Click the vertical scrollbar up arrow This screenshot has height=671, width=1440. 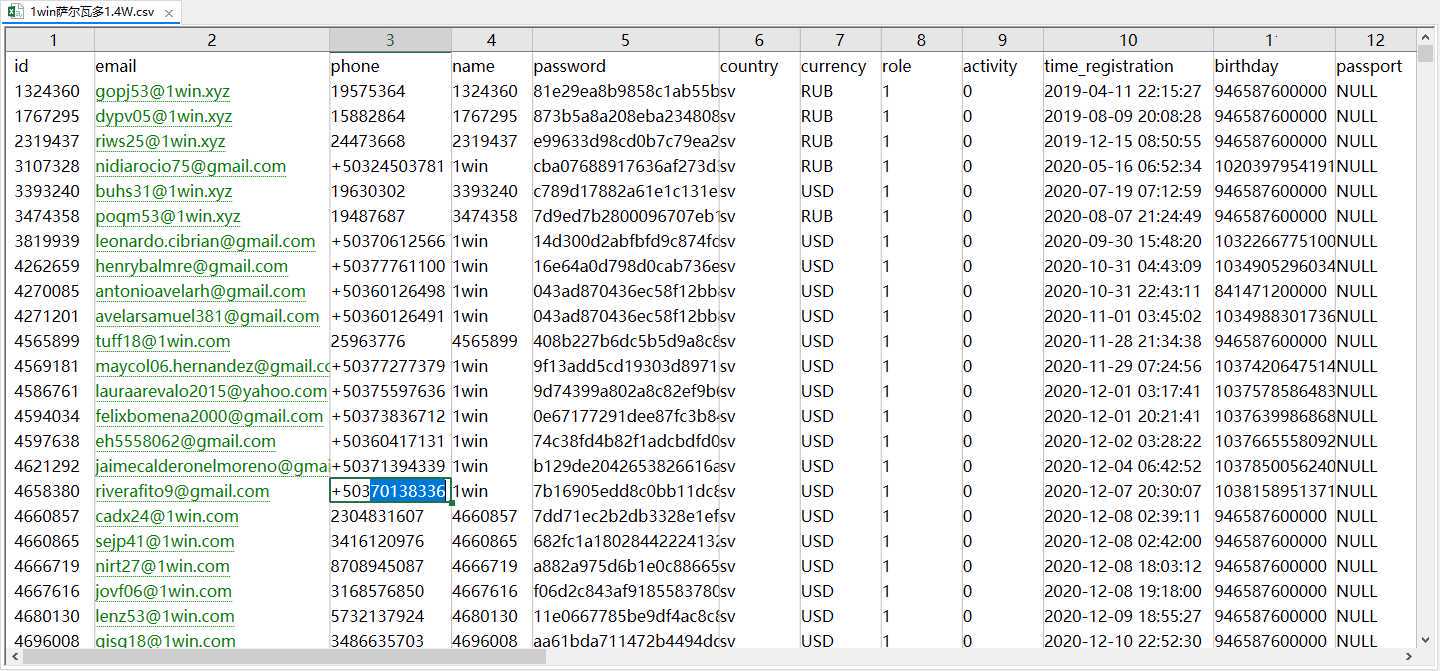1426,36
